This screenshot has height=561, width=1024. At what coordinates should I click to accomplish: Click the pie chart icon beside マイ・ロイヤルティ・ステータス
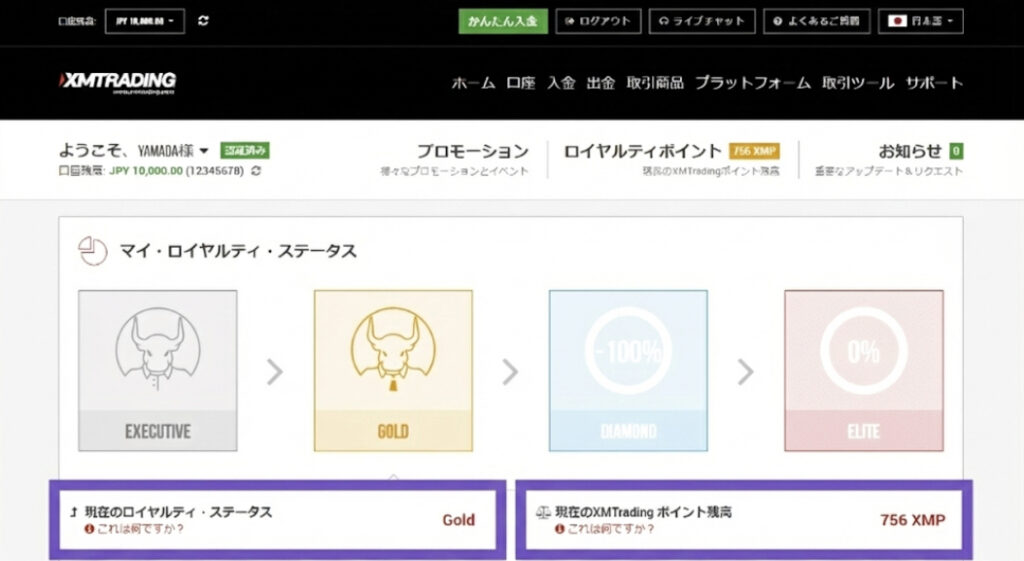92,251
